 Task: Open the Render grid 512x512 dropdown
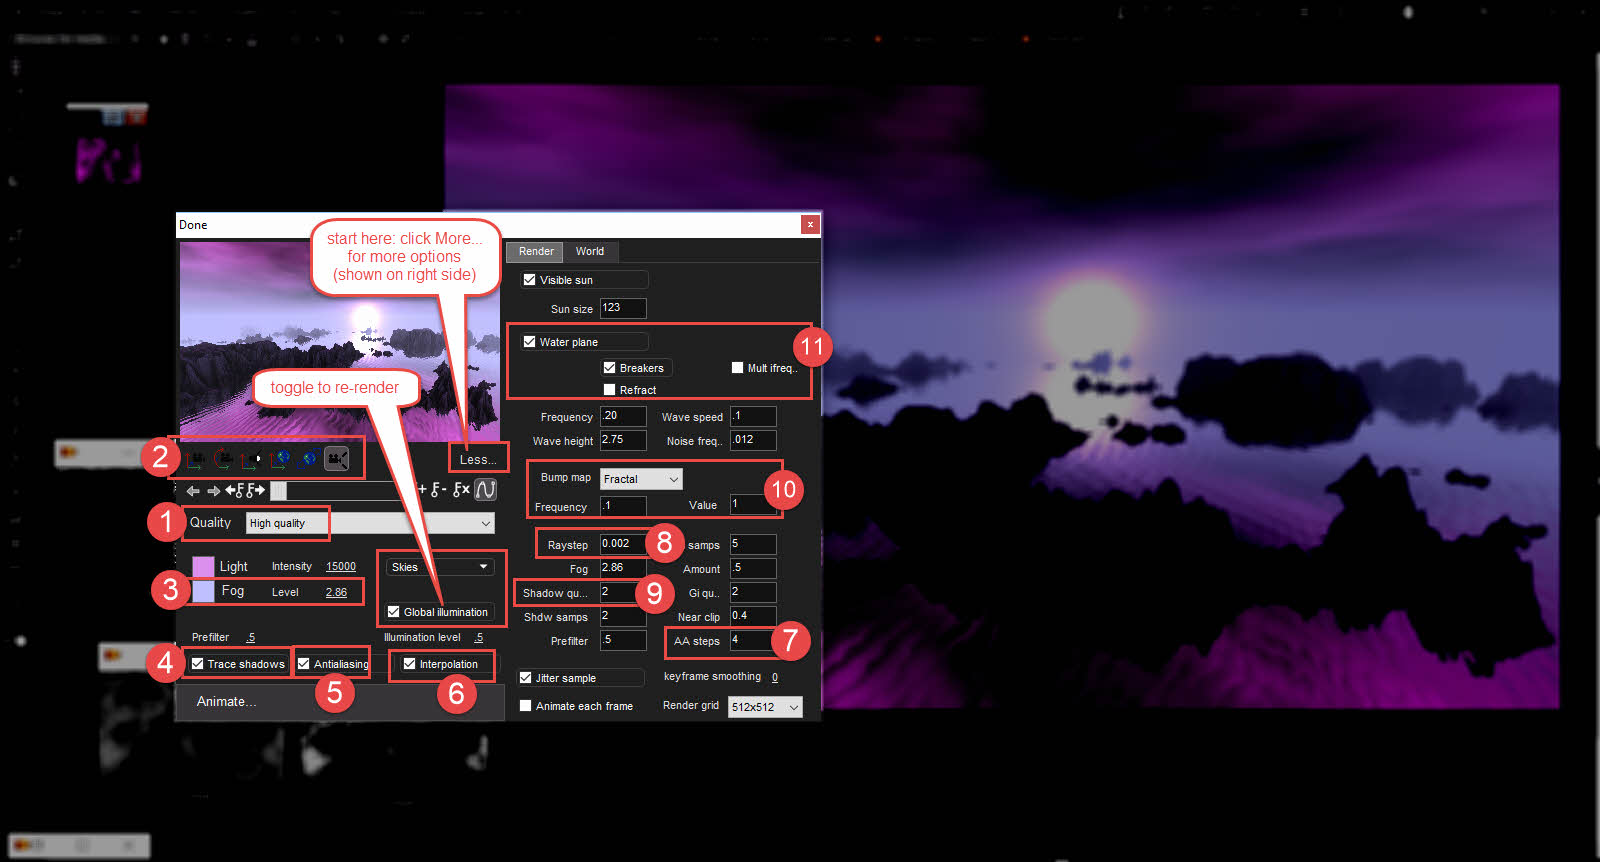pyautogui.click(x=793, y=707)
